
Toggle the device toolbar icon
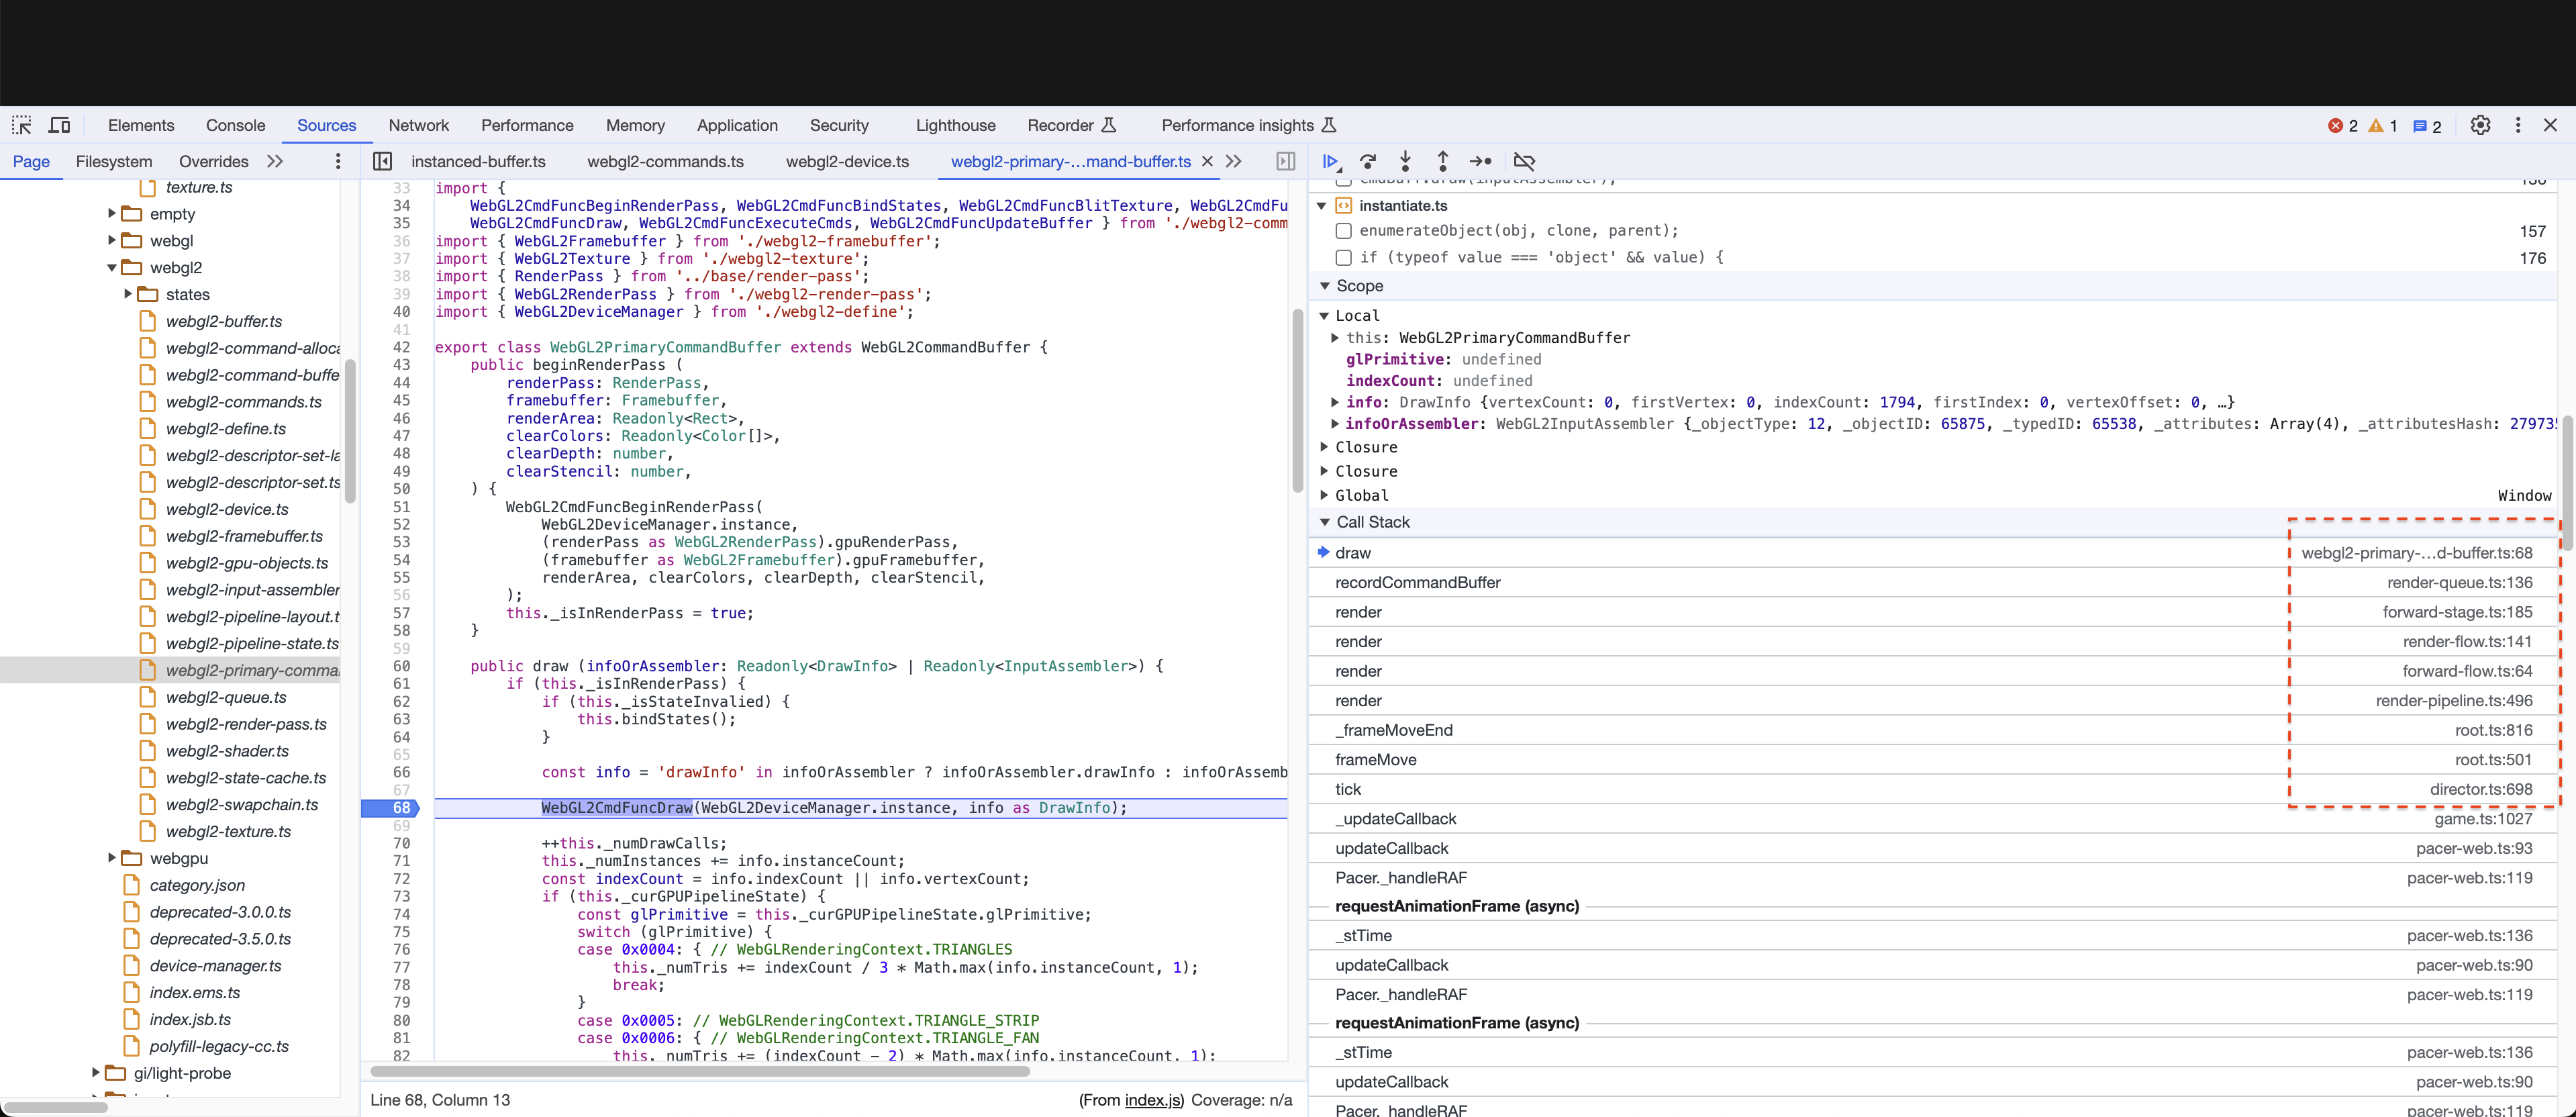point(60,124)
